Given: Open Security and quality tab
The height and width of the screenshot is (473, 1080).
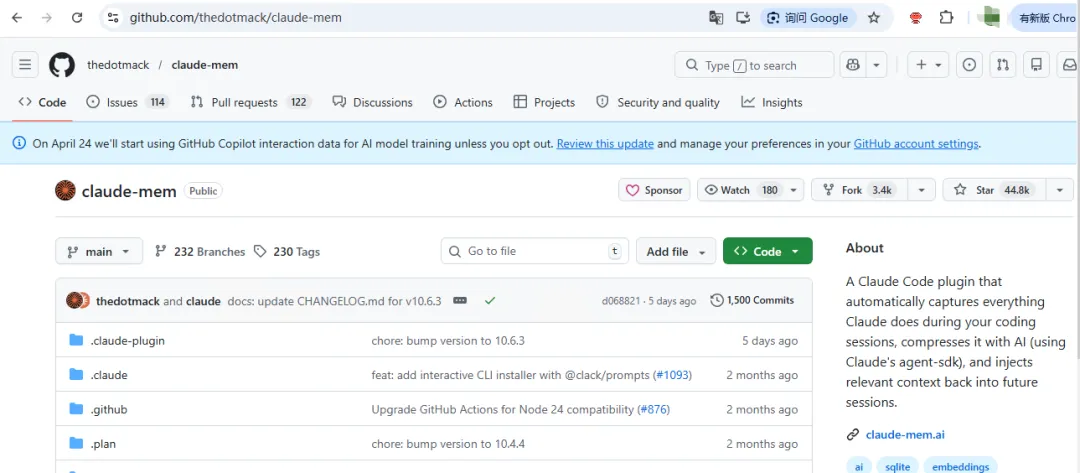Looking at the screenshot, I should [658, 103].
